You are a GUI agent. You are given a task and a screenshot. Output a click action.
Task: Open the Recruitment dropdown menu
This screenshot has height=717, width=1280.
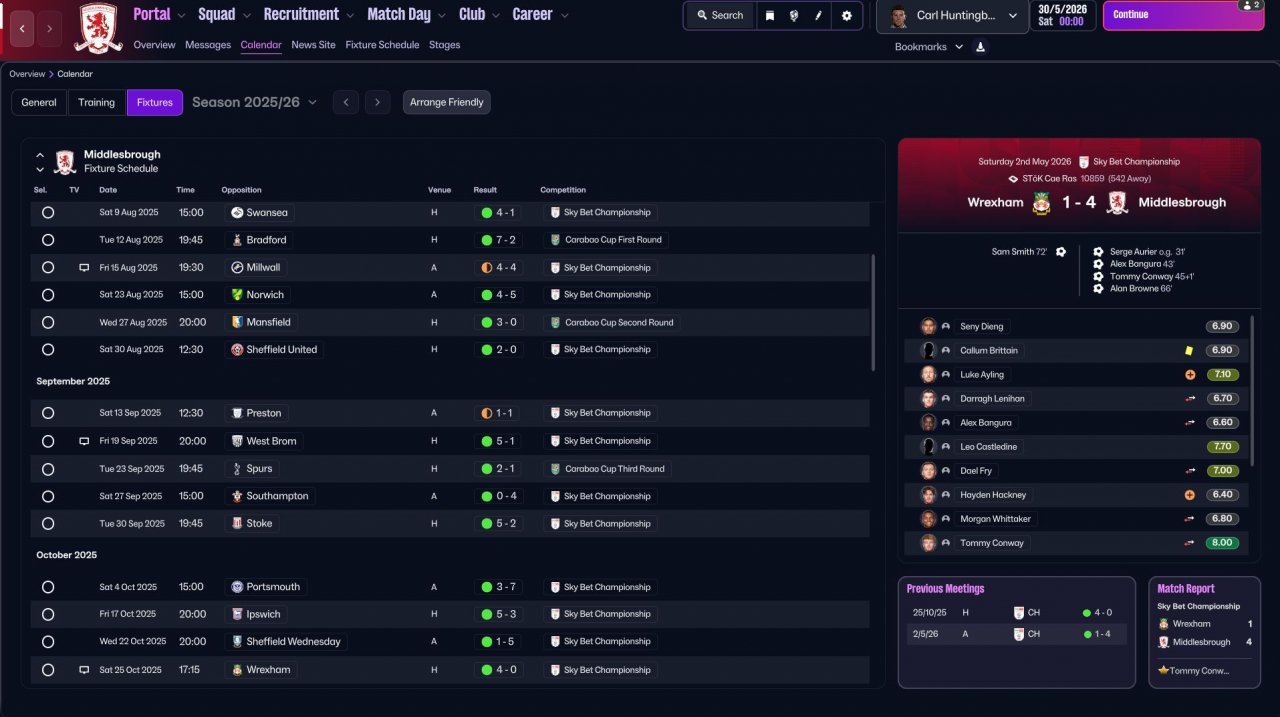pos(308,14)
